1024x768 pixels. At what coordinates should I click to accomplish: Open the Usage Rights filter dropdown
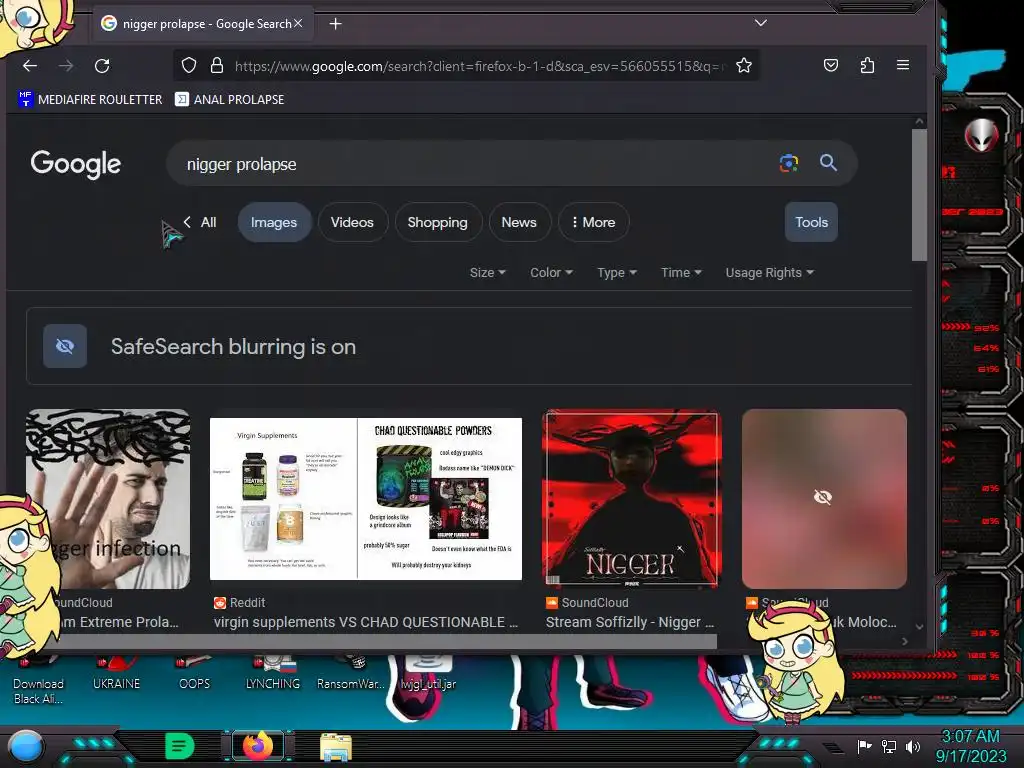click(769, 272)
